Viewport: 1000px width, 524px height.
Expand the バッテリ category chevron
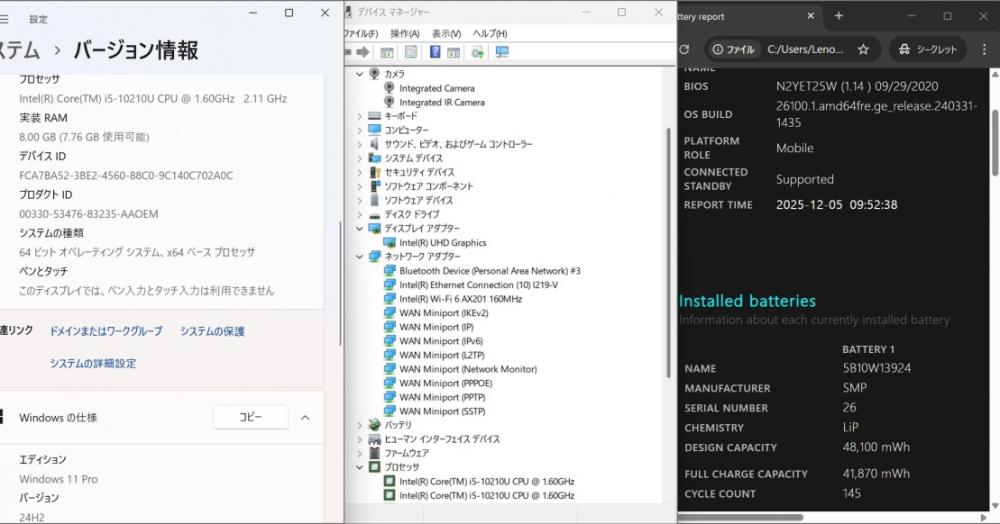[x=360, y=425]
